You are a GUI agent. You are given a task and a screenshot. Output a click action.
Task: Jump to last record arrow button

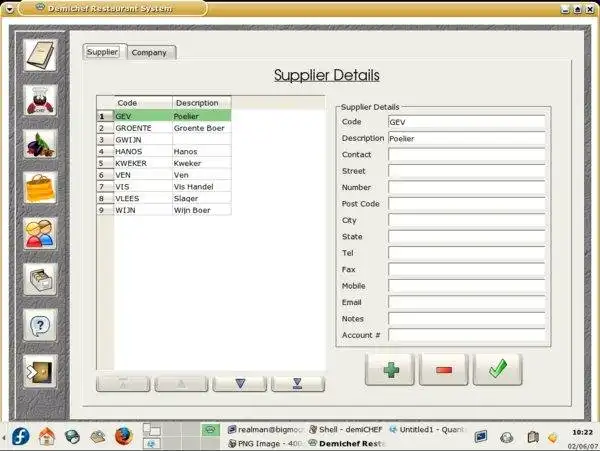298,384
